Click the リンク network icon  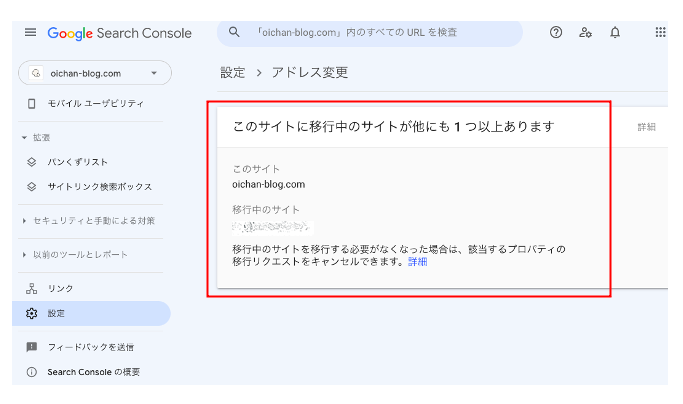(x=31, y=289)
